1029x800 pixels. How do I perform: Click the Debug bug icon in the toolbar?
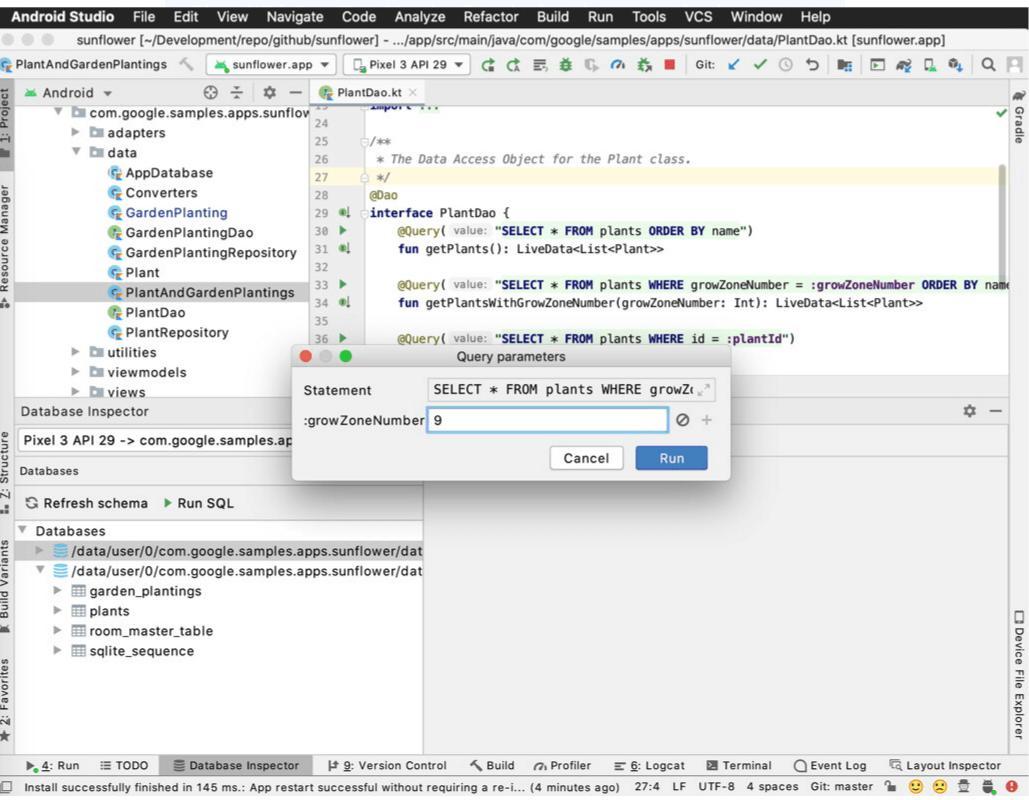click(566, 65)
